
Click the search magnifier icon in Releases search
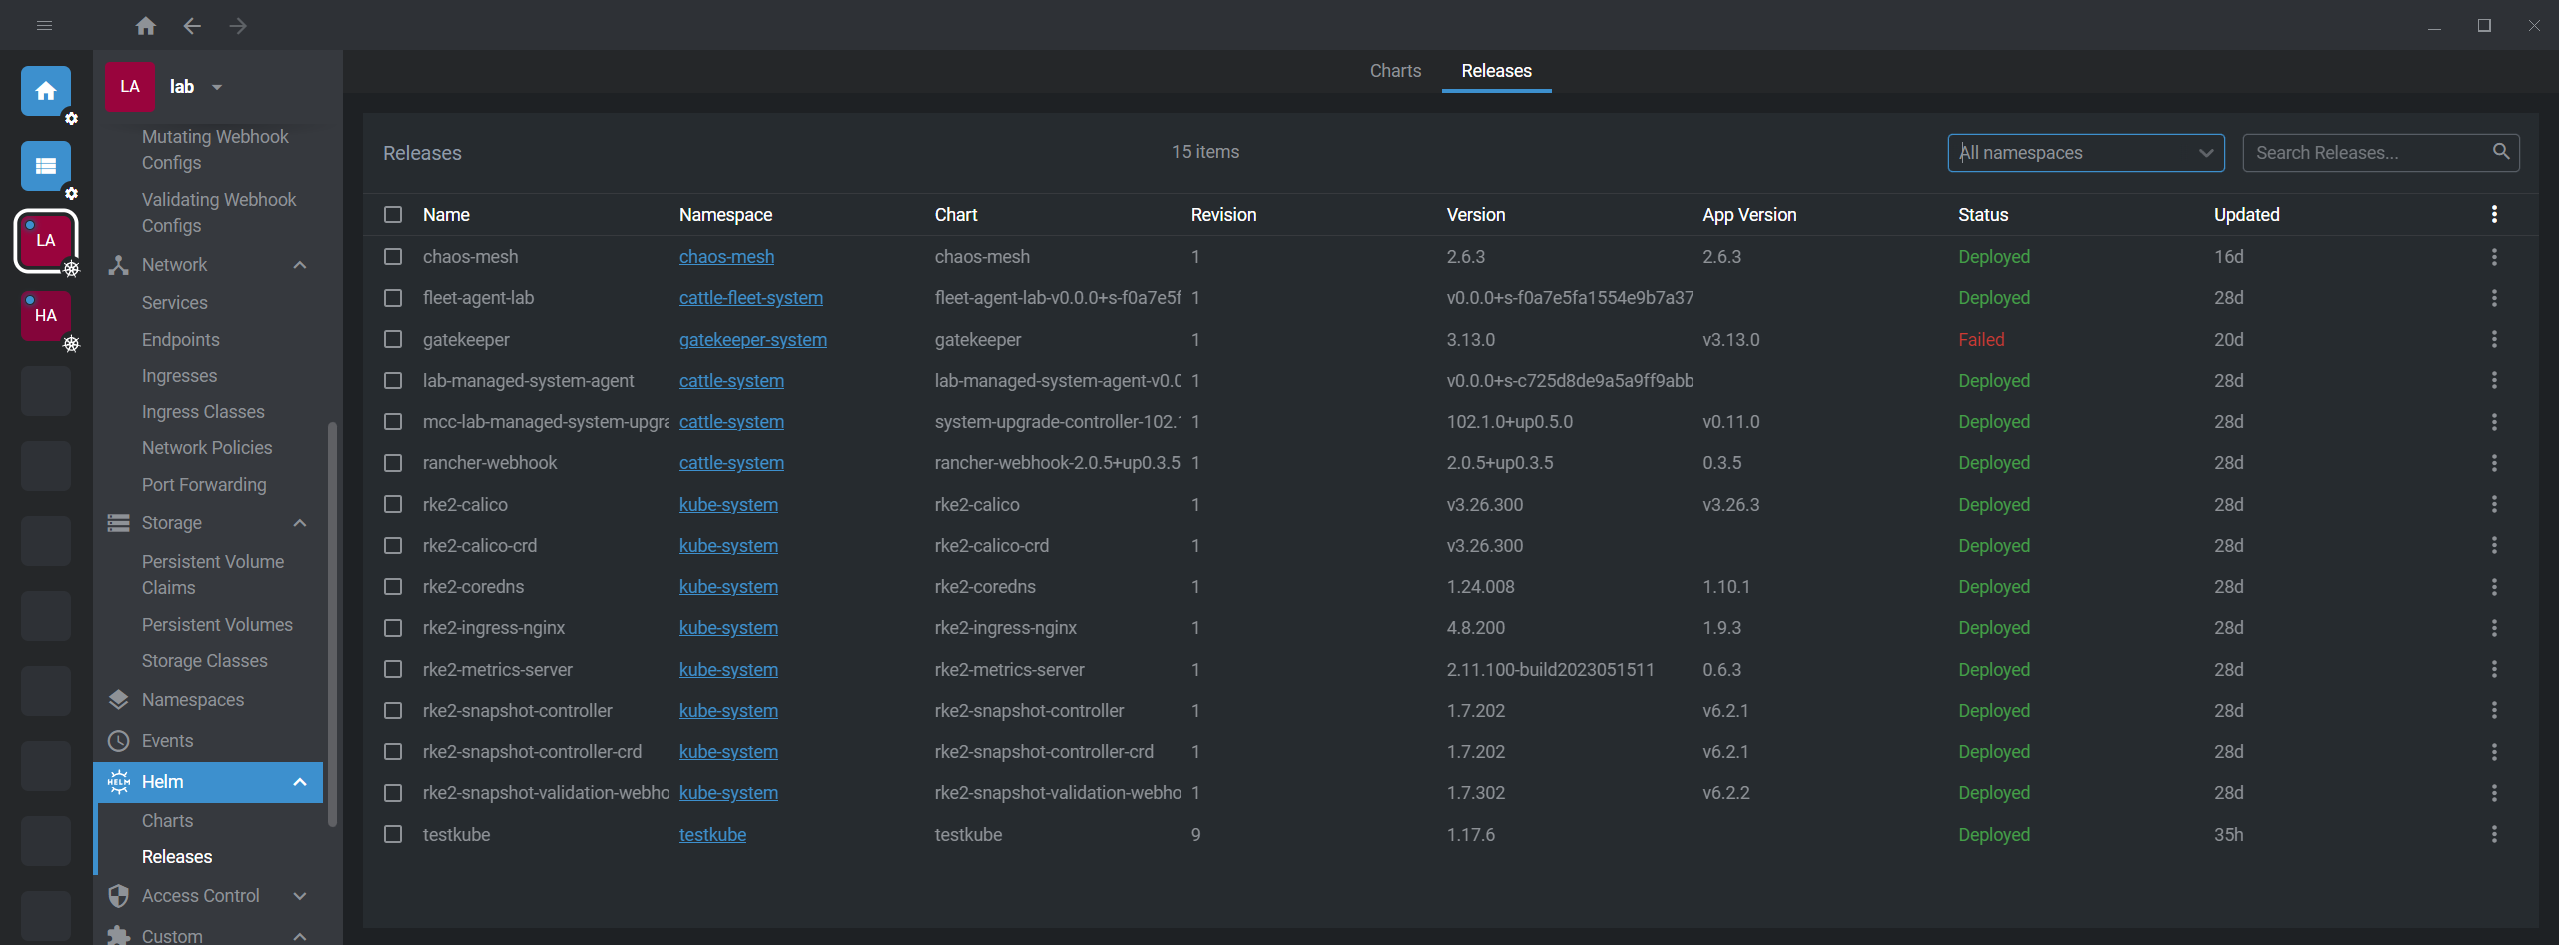click(2500, 152)
